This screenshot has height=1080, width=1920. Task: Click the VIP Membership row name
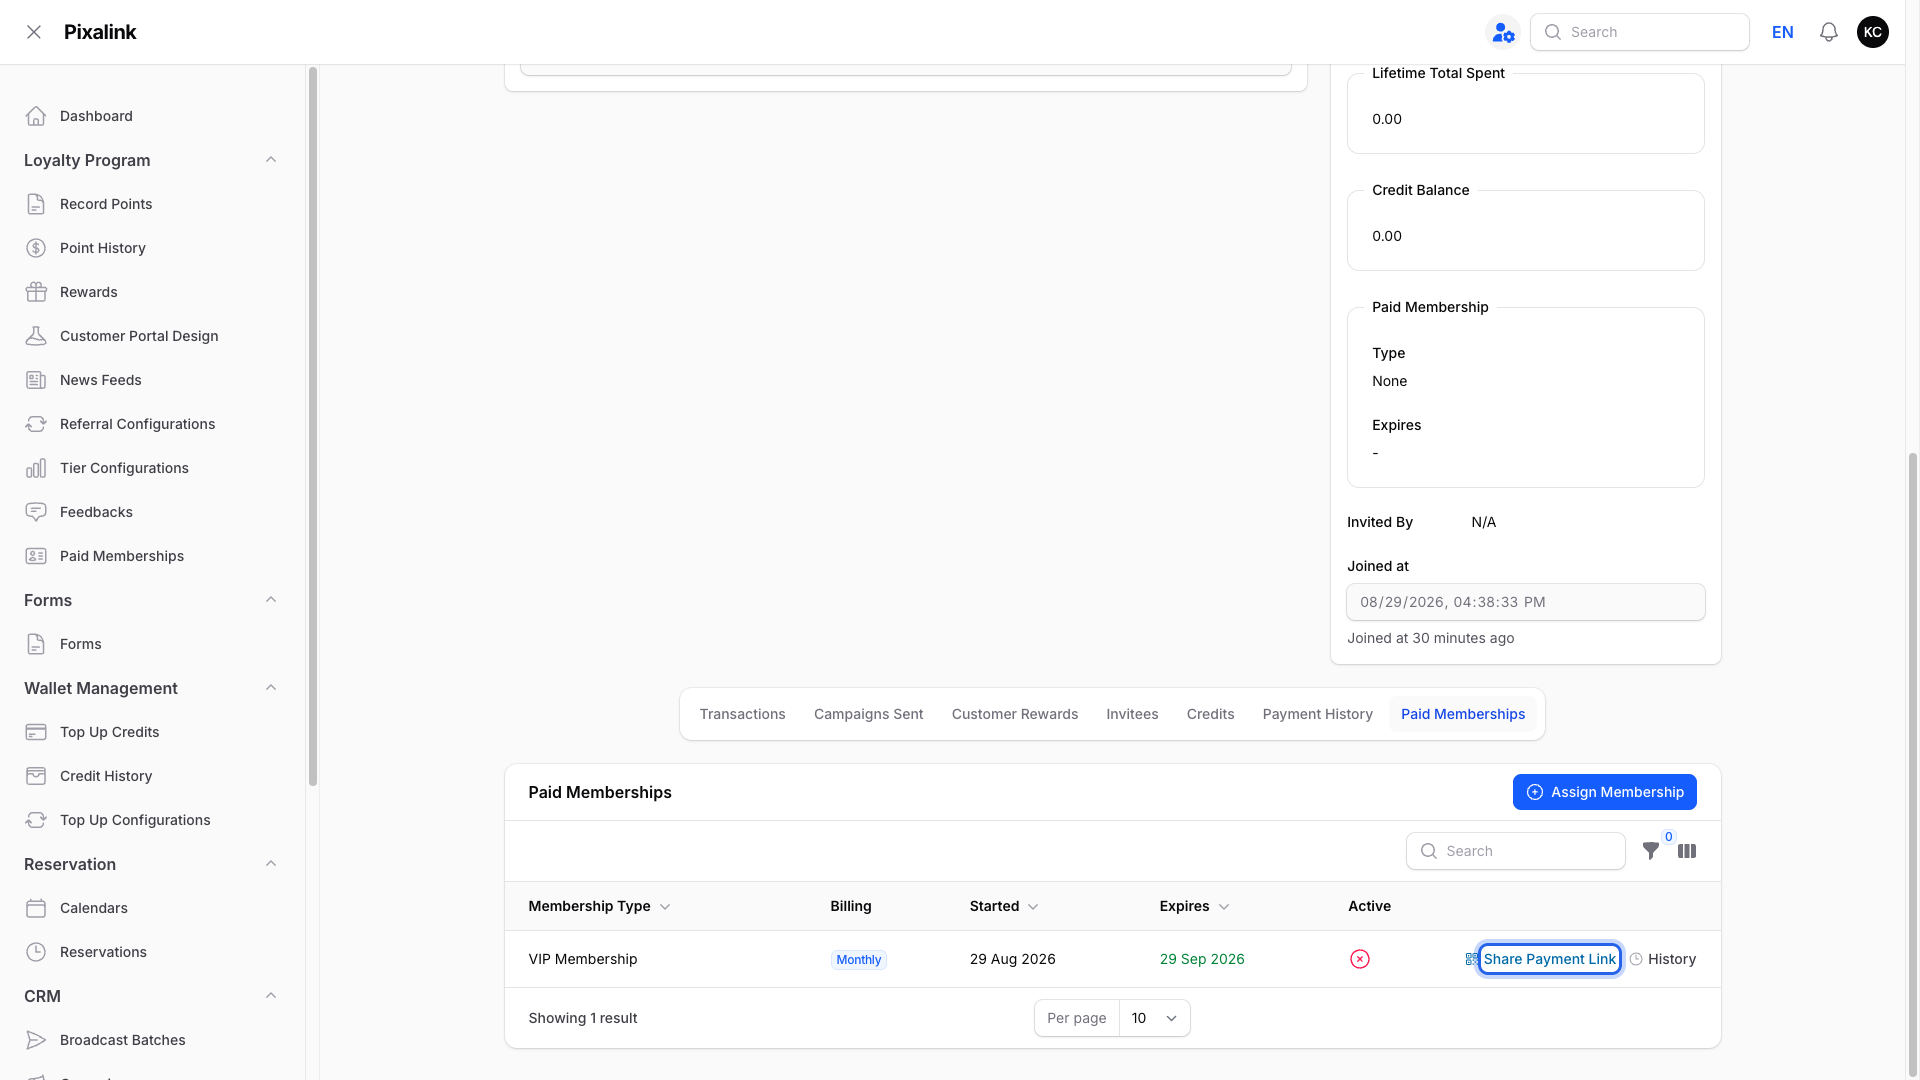582,959
